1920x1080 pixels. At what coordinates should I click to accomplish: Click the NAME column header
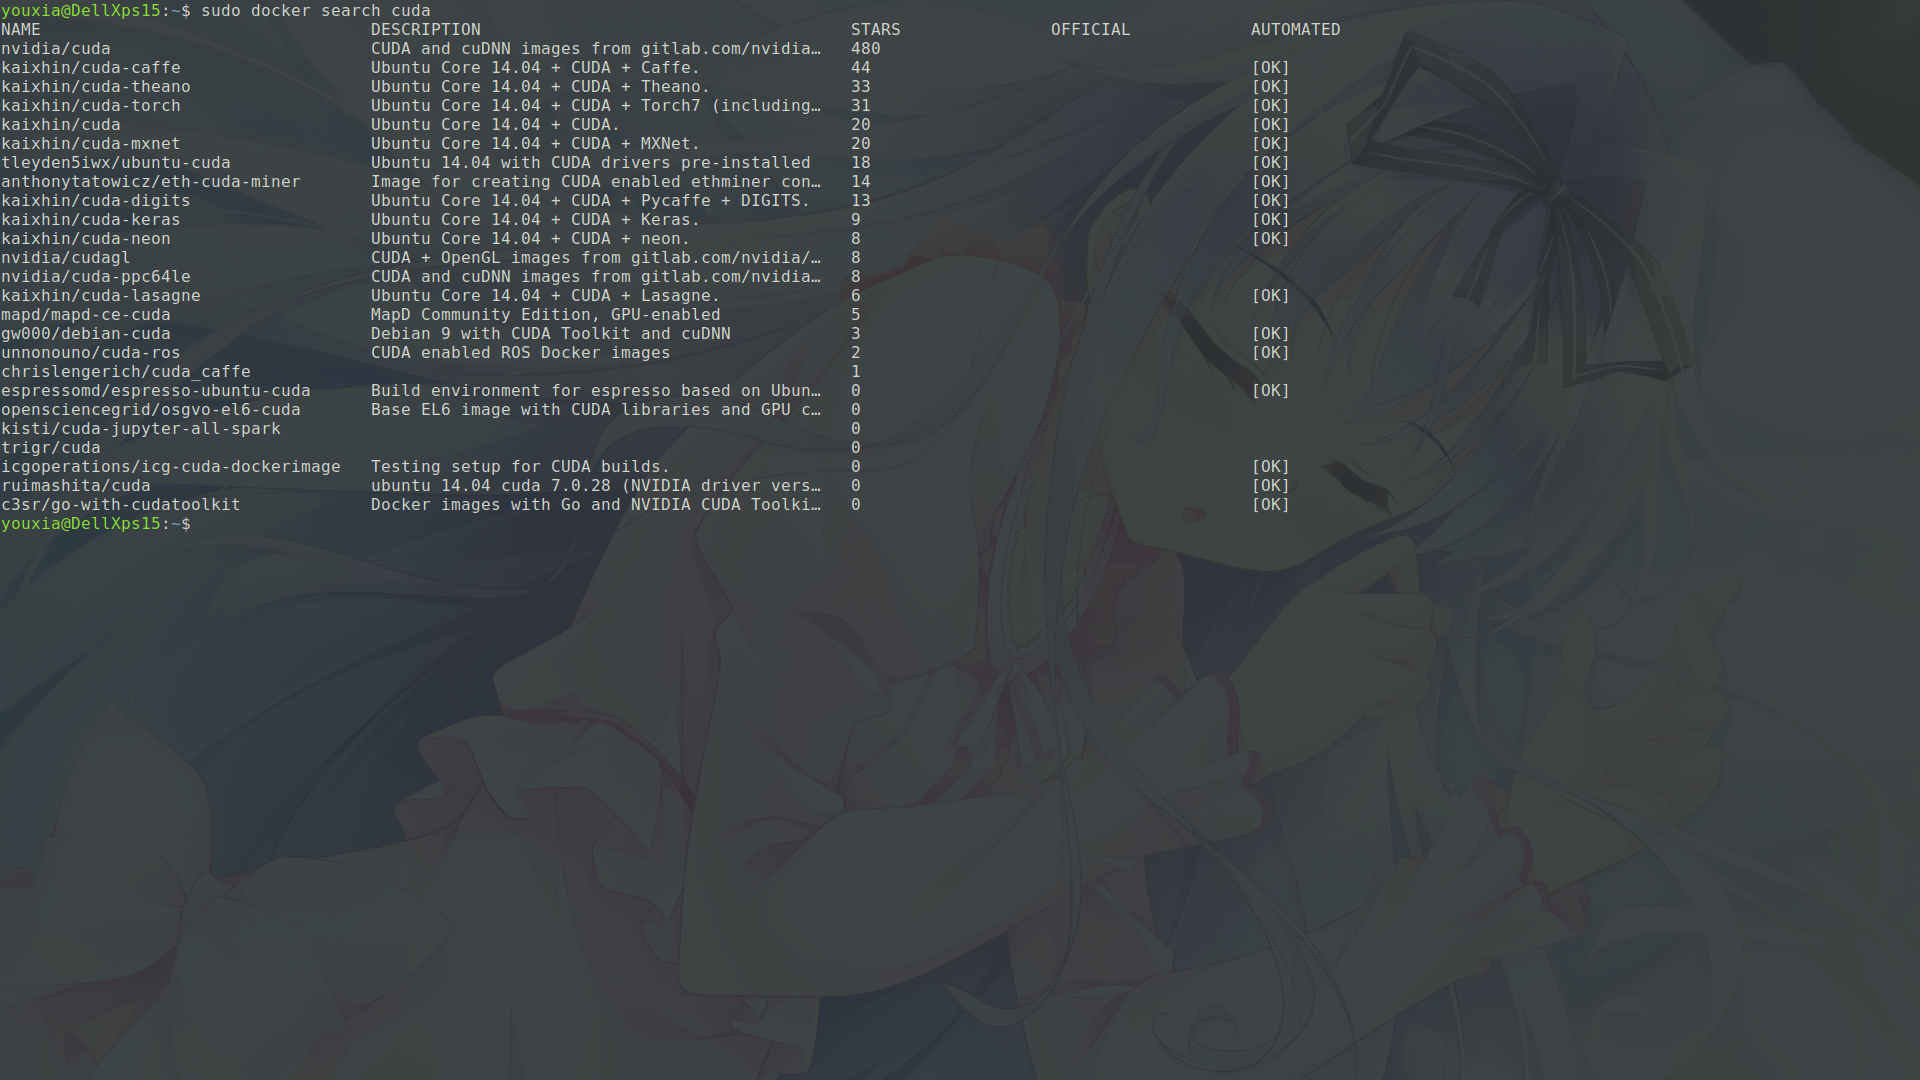(x=21, y=30)
